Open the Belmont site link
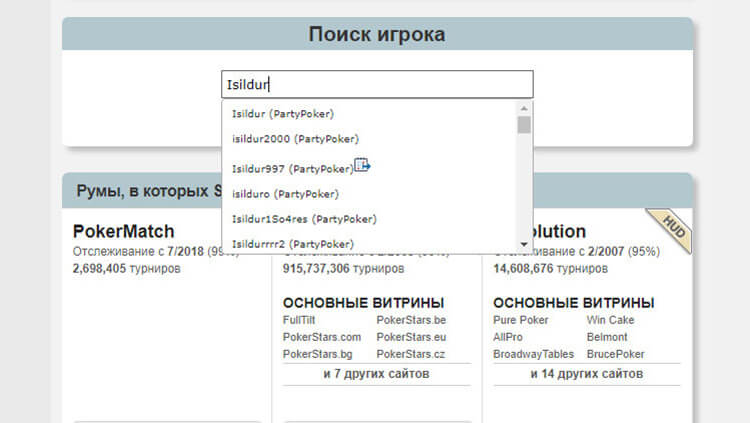750x423 pixels. pyautogui.click(x=607, y=337)
